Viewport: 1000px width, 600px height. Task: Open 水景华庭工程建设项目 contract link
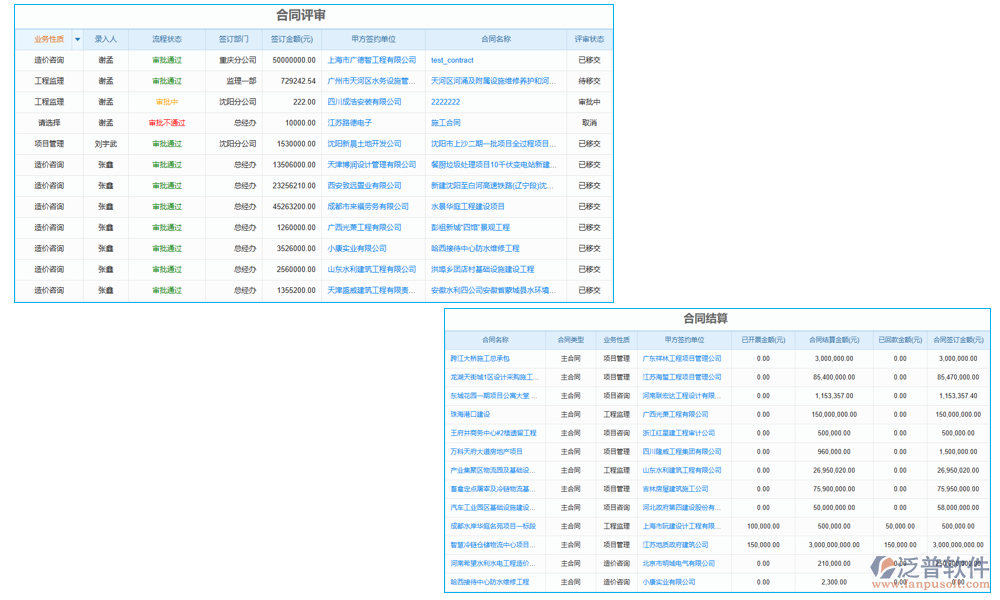click(x=467, y=207)
